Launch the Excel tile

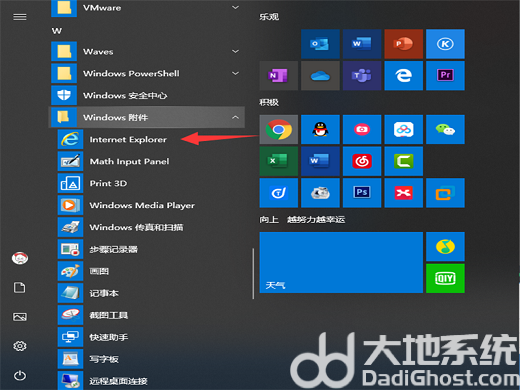(x=278, y=161)
